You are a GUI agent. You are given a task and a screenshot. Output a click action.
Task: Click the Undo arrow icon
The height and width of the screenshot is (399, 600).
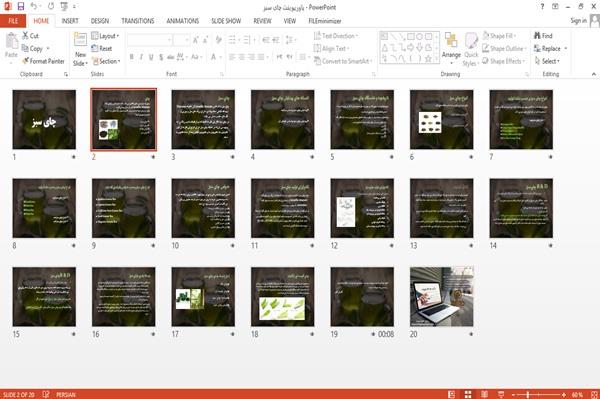pos(34,6)
